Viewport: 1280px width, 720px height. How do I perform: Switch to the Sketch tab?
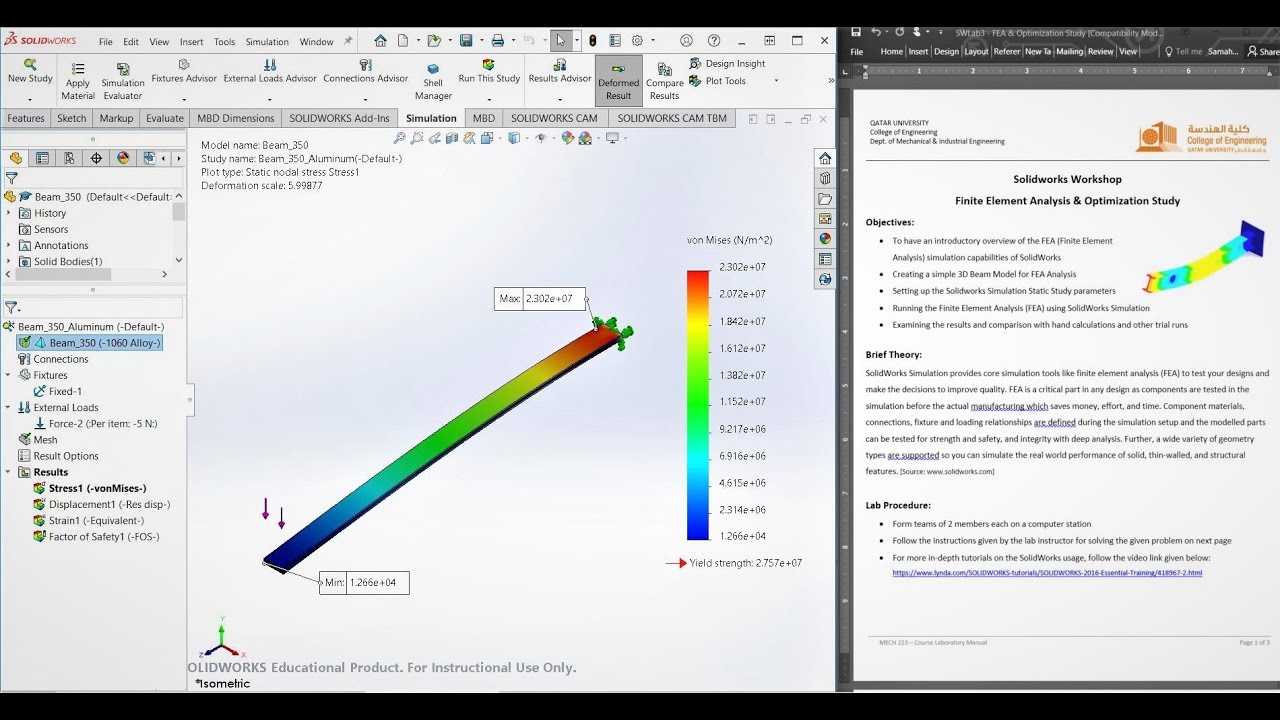[x=72, y=118]
